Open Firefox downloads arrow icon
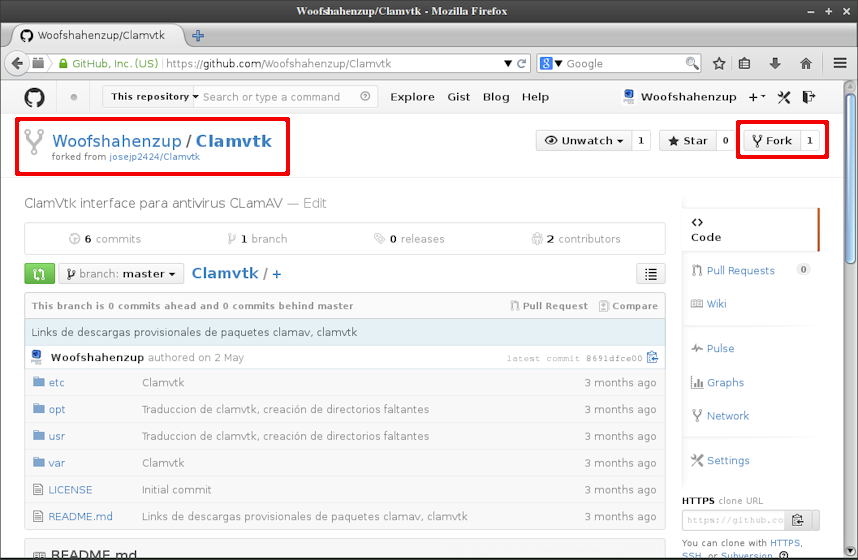The image size is (858, 560). (x=775, y=63)
